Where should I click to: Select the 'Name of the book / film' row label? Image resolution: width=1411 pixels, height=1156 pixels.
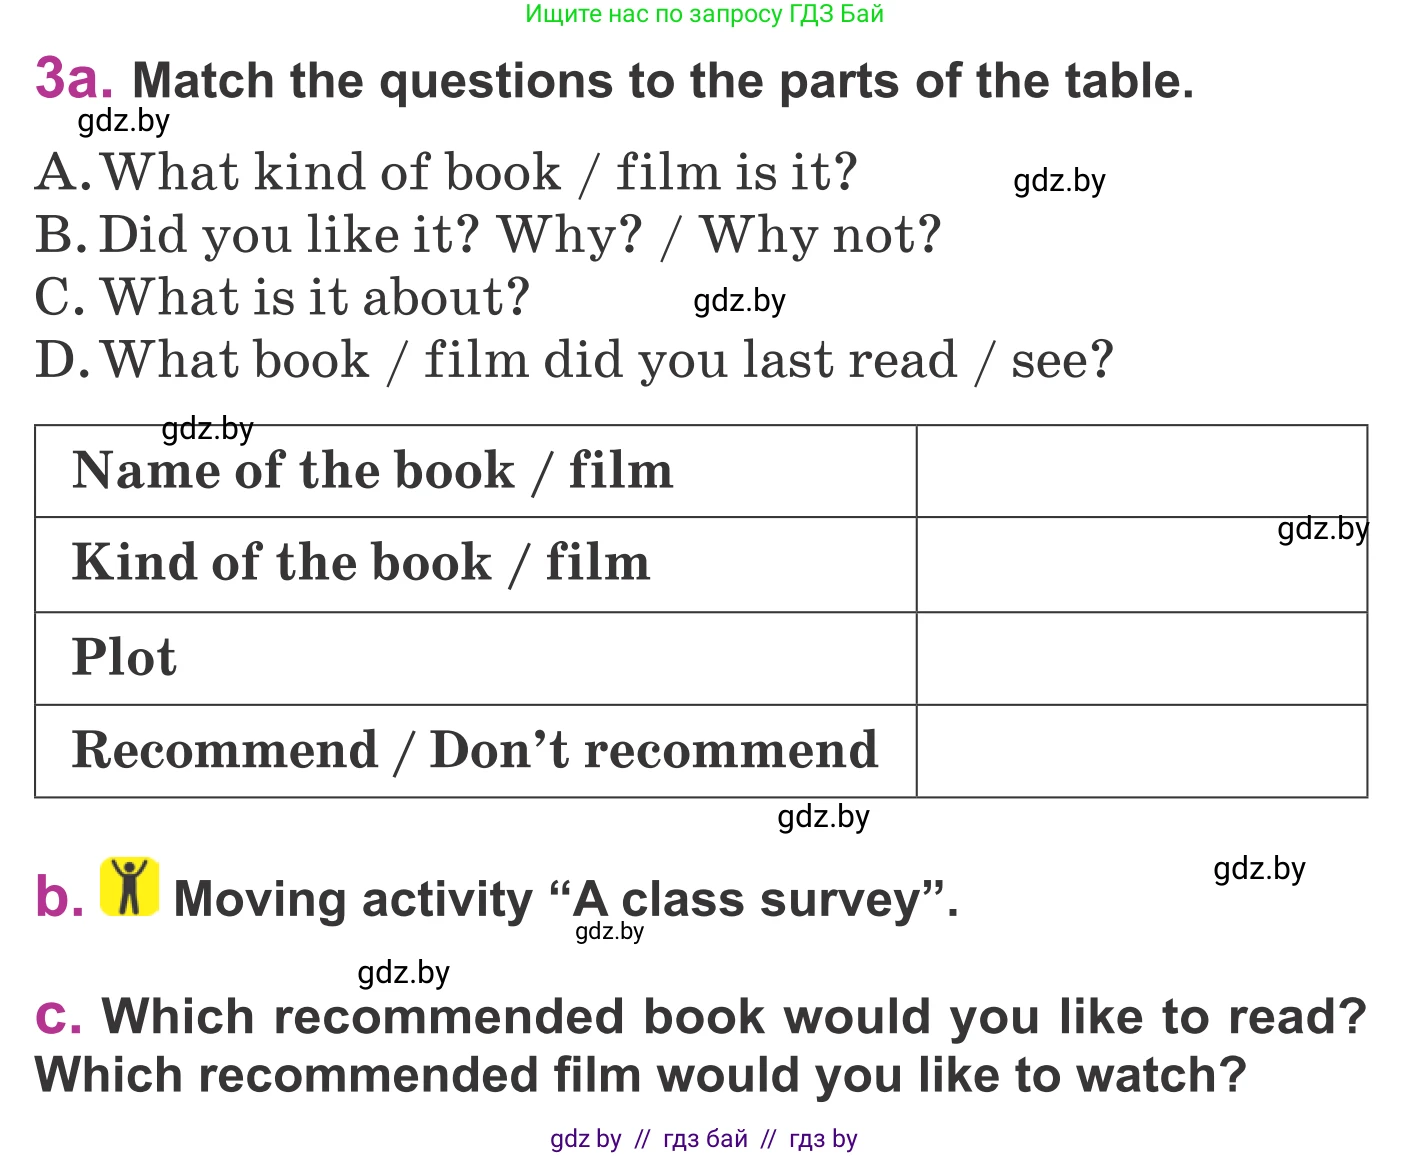pos(373,471)
